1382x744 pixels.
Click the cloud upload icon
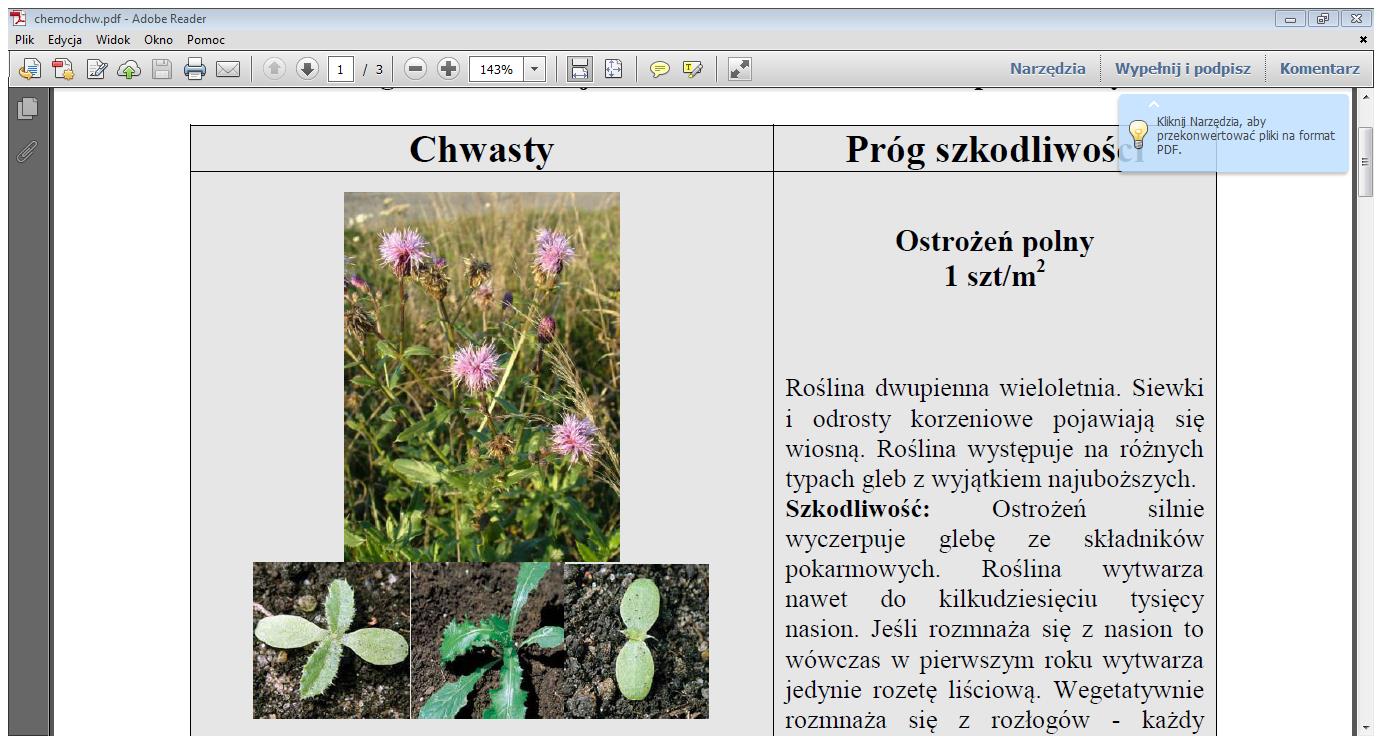click(129, 69)
